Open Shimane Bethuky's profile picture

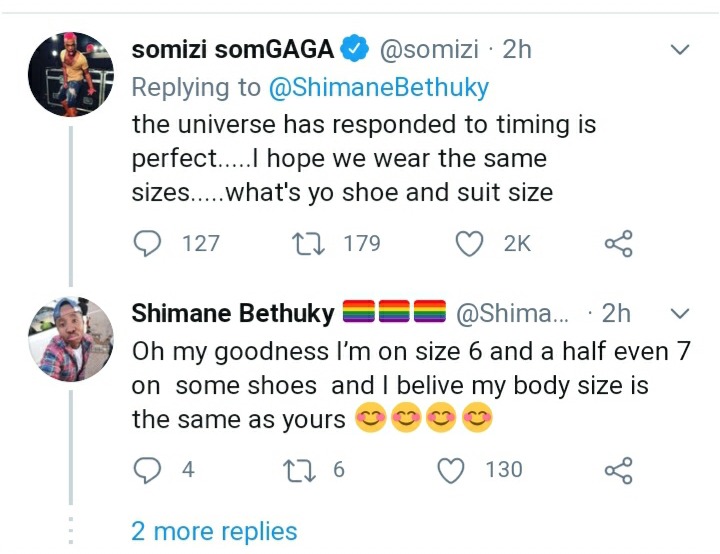(x=69, y=340)
